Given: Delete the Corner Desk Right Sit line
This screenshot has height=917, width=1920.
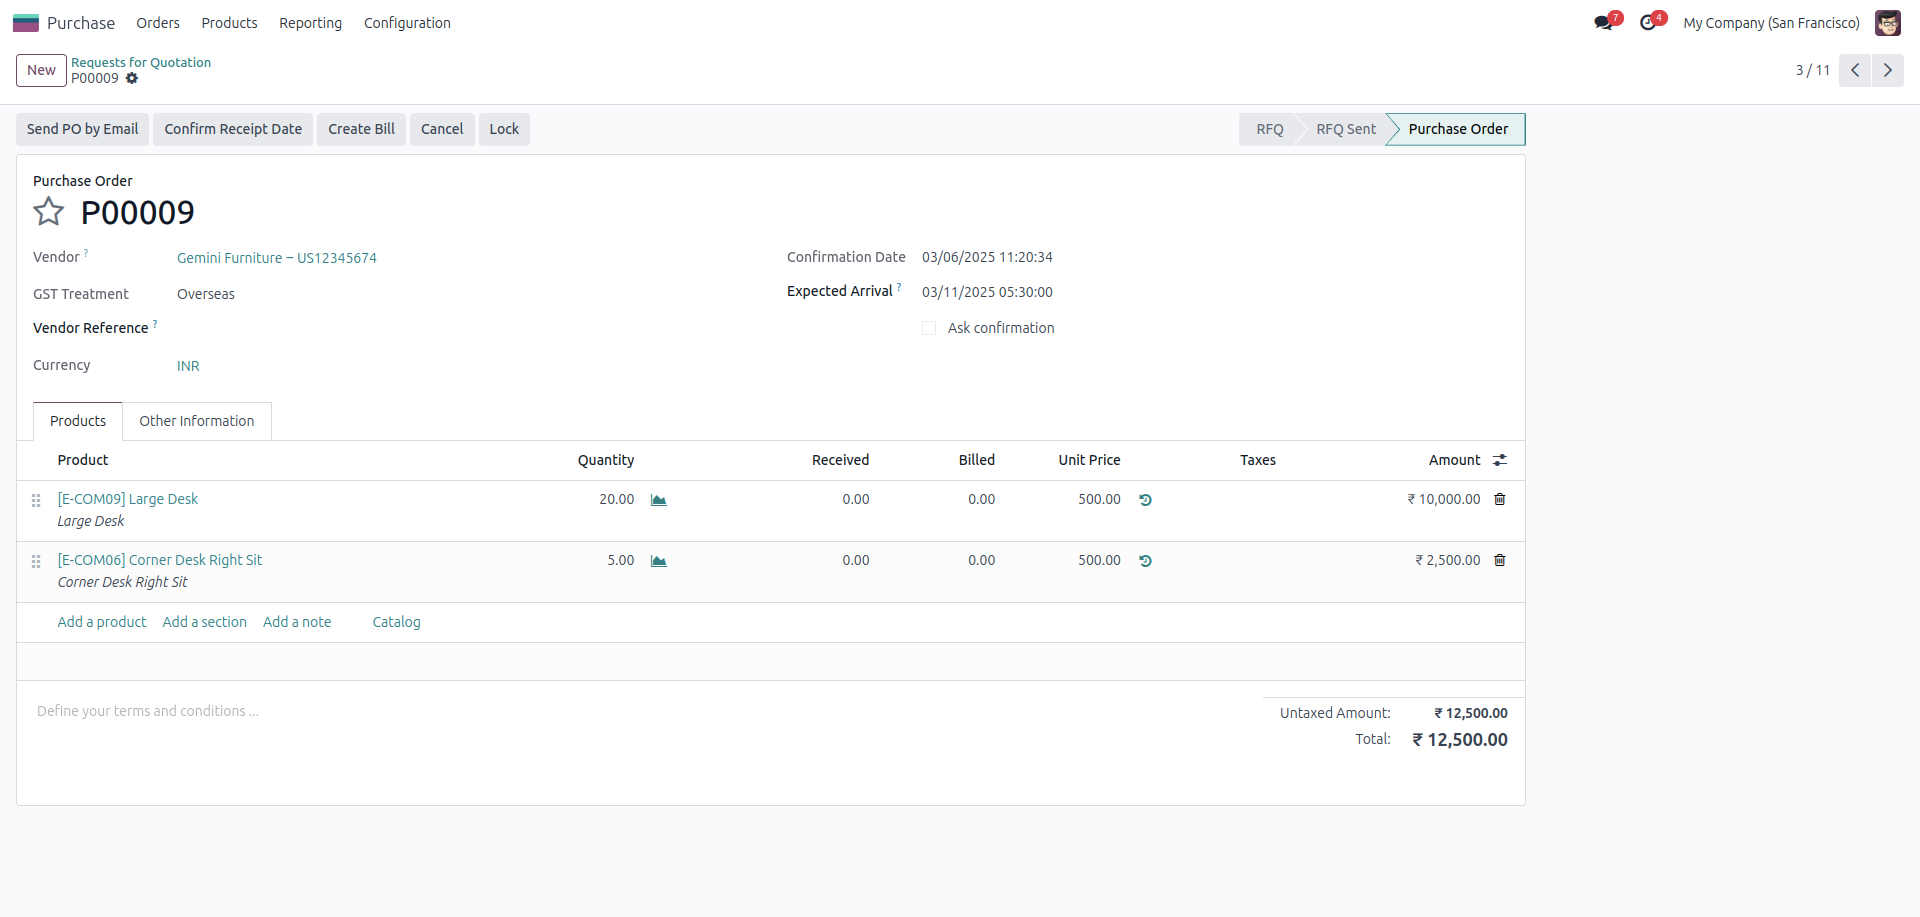Looking at the screenshot, I should click(1499, 561).
